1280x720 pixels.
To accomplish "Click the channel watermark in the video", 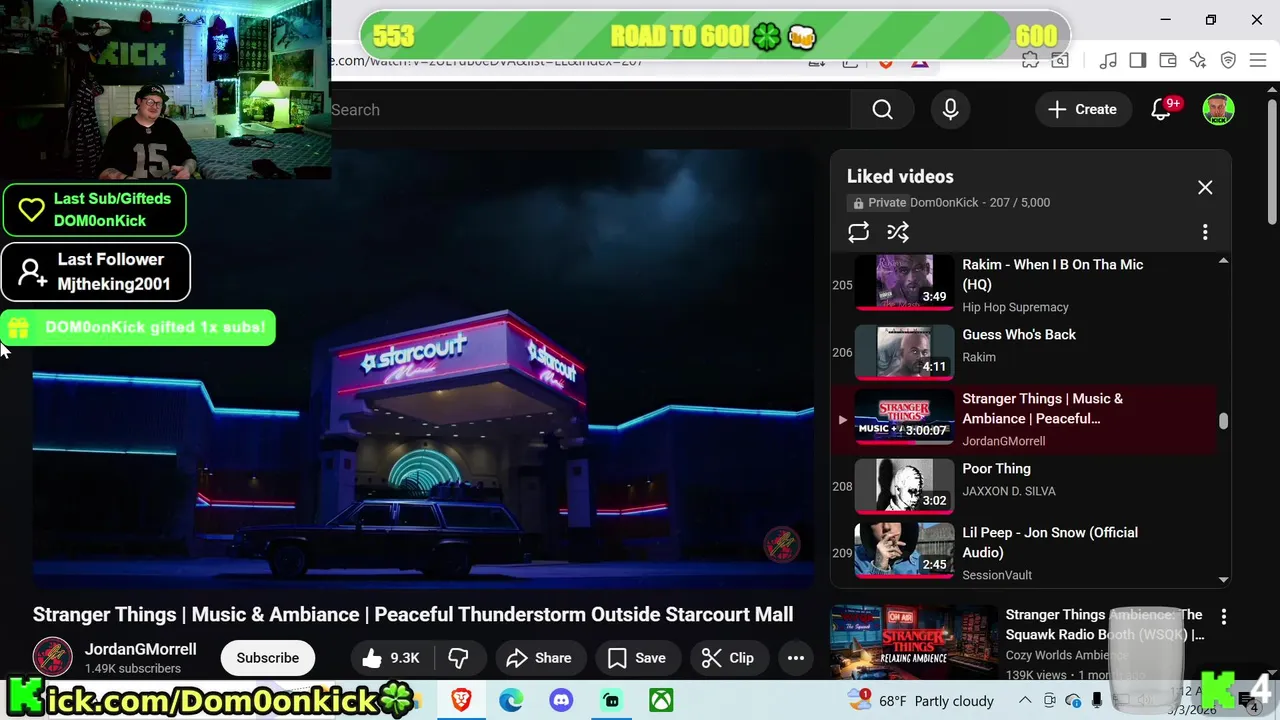I will coord(781,545).
